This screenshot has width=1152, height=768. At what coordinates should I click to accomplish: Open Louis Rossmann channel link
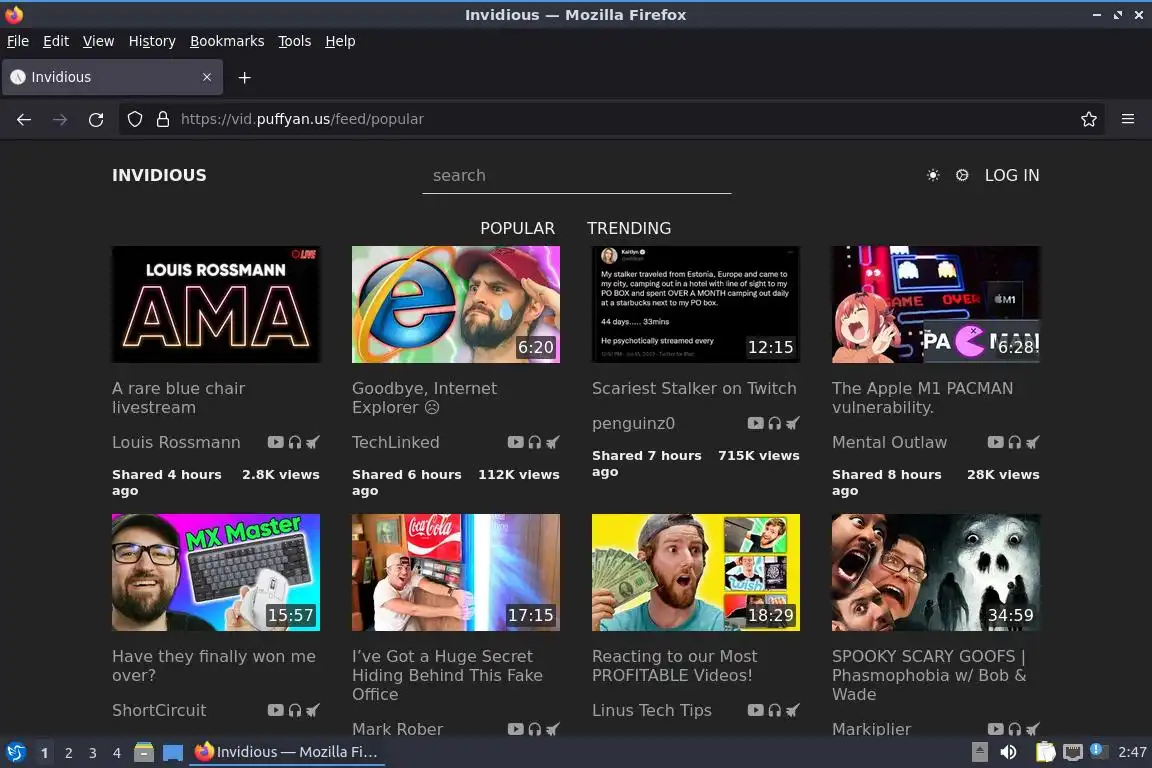176,442
